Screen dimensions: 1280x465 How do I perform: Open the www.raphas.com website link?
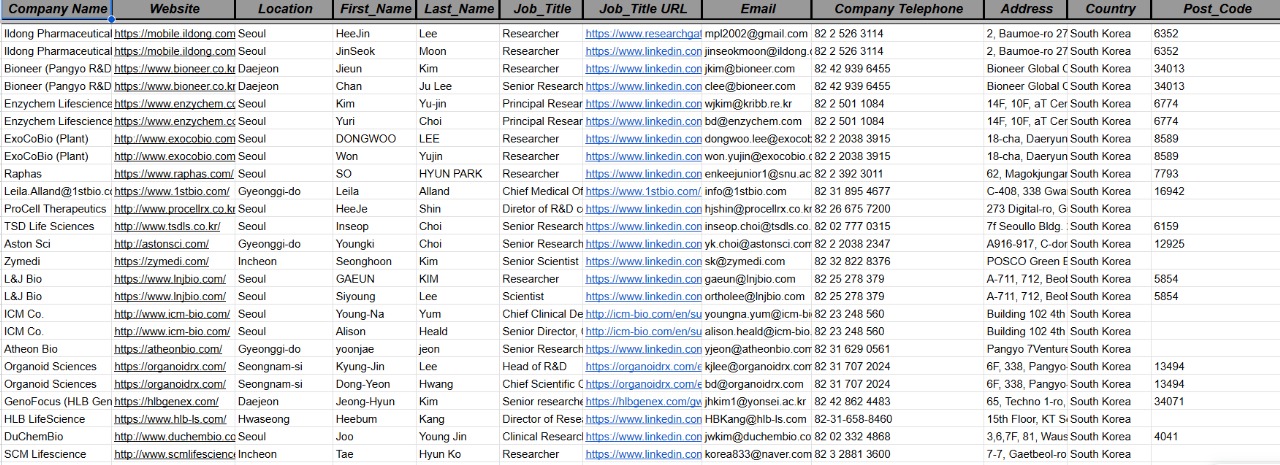coord(175,174)
